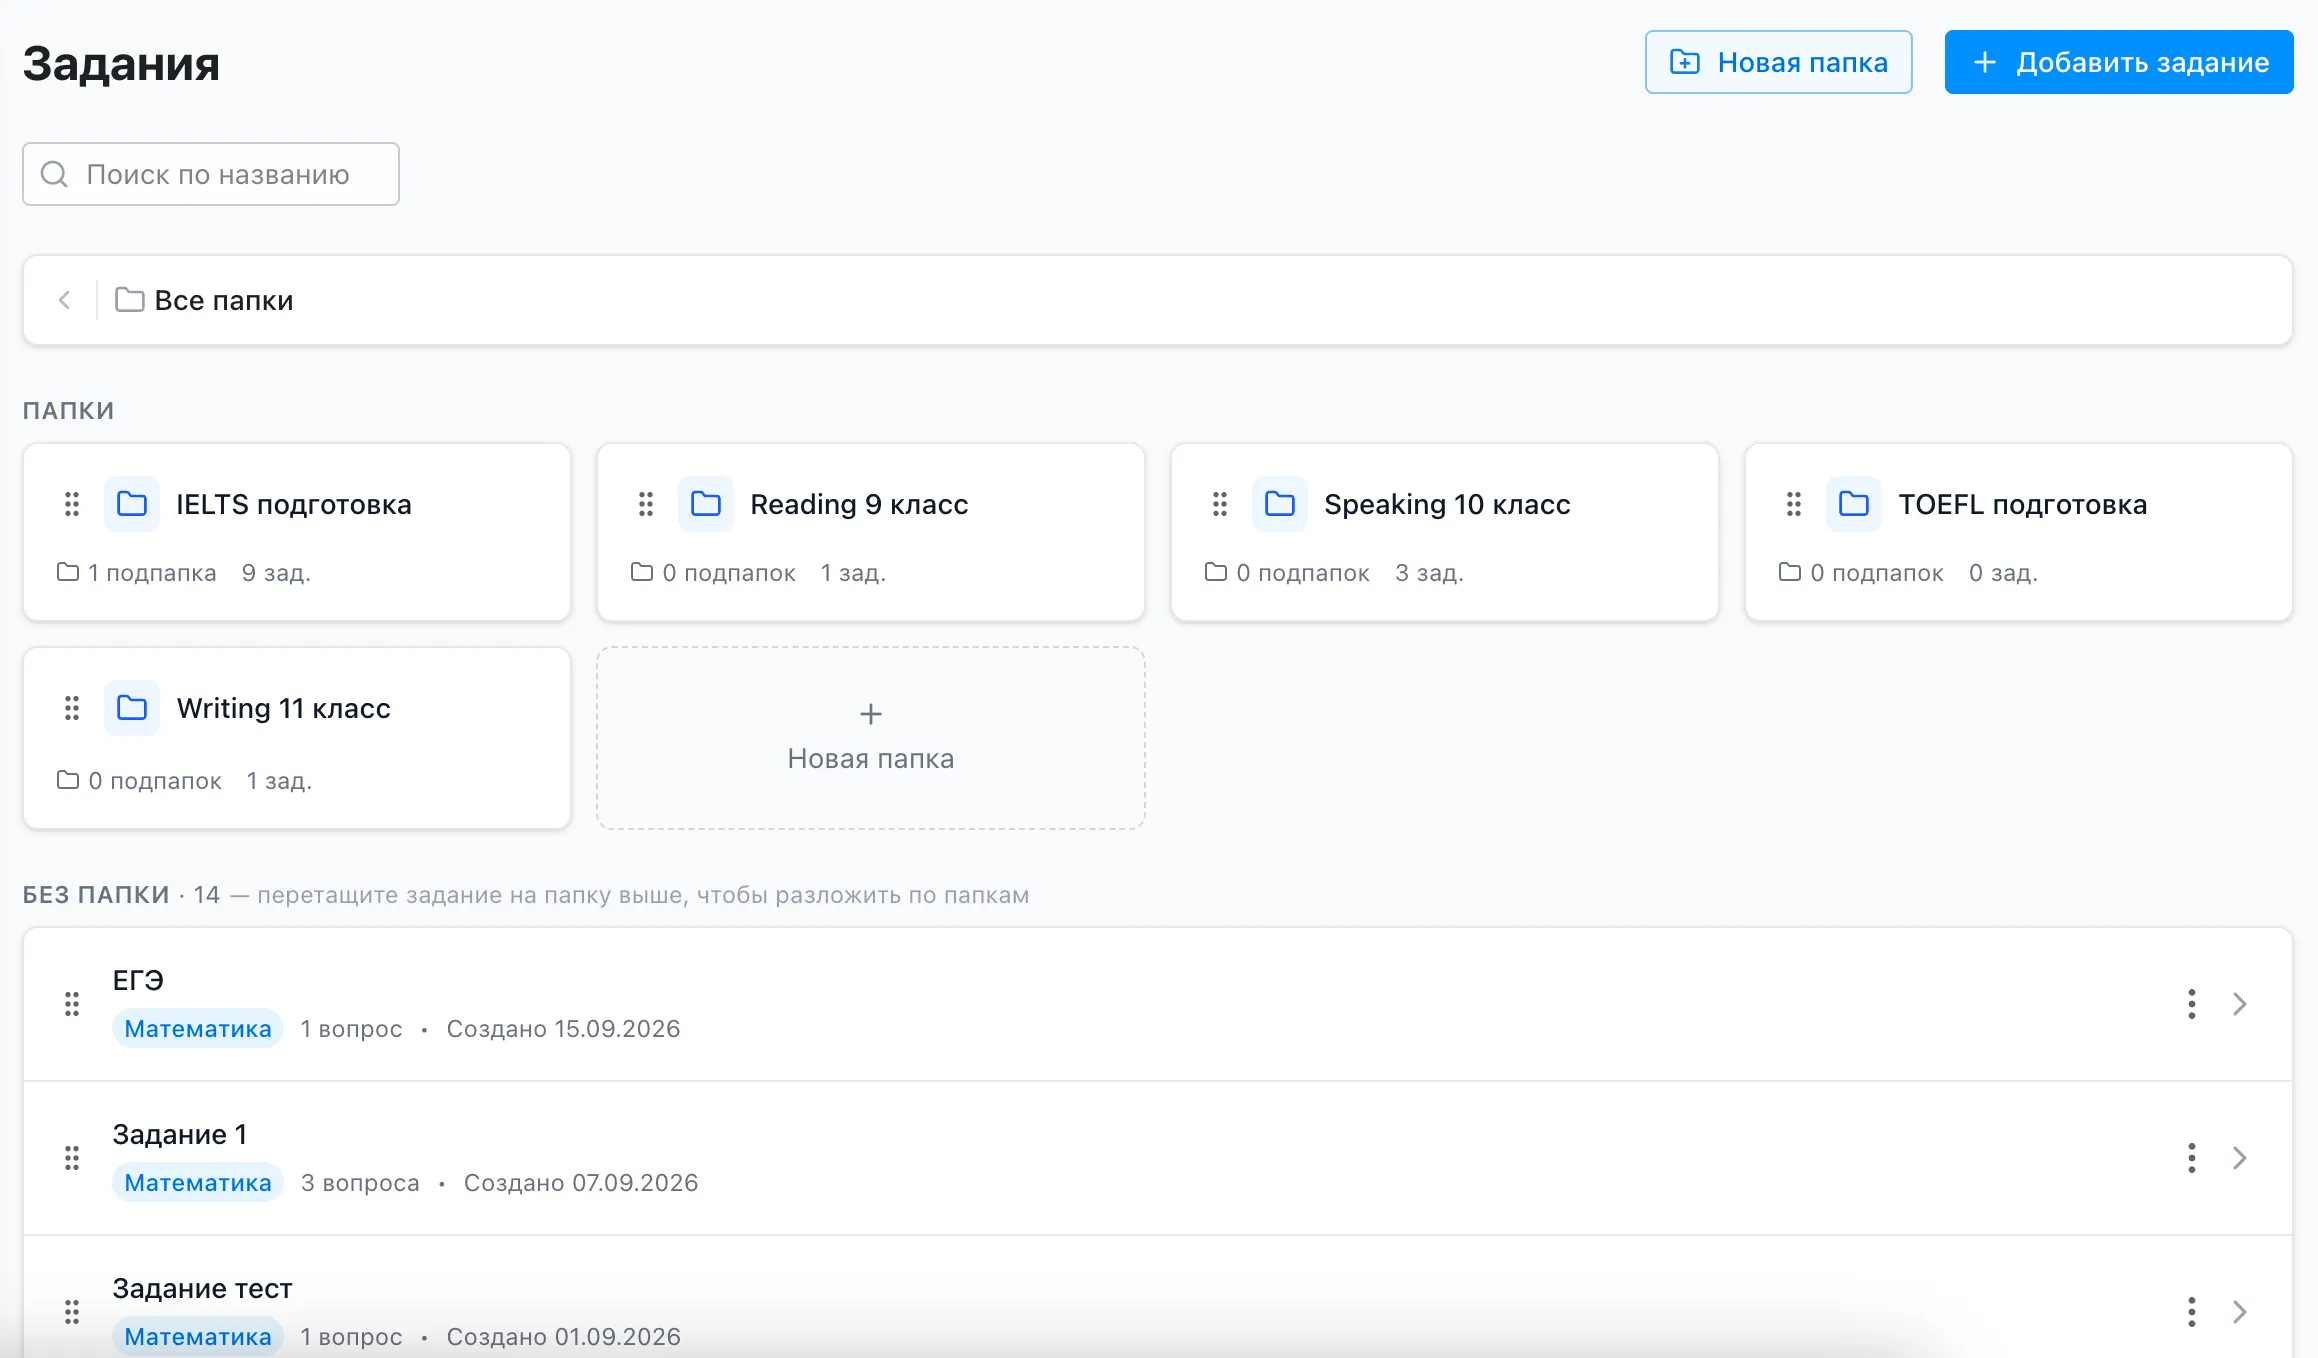
Task: Go back using the breadcrumb left chevron
Action: coord(64,300)
